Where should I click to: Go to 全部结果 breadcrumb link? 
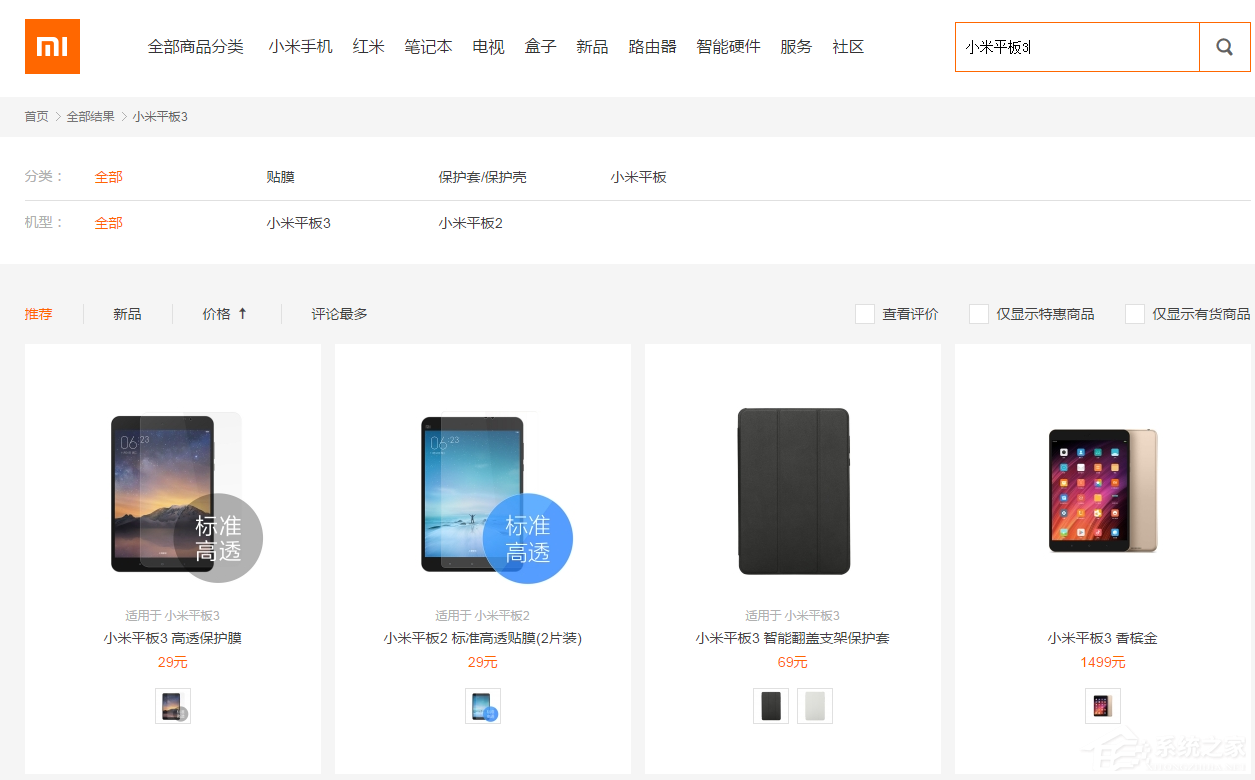[91, 117]
